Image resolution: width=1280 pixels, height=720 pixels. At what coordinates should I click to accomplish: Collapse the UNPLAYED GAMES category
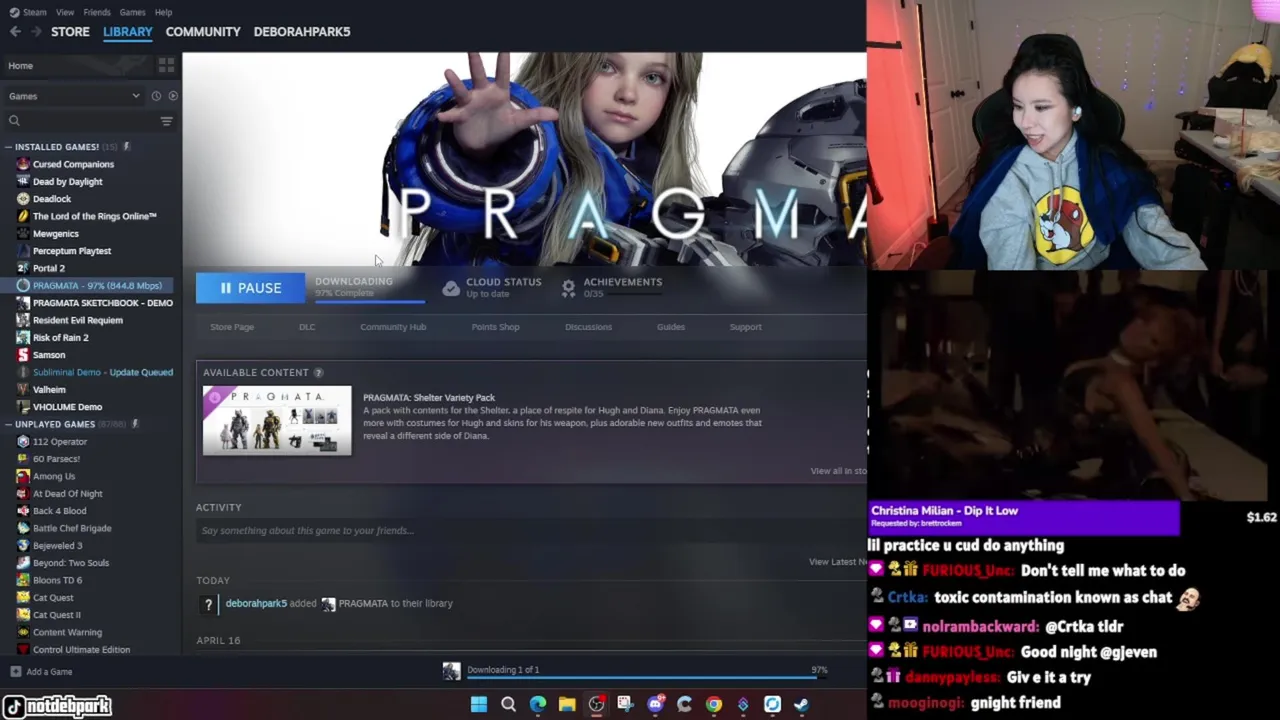coord(9,424)
